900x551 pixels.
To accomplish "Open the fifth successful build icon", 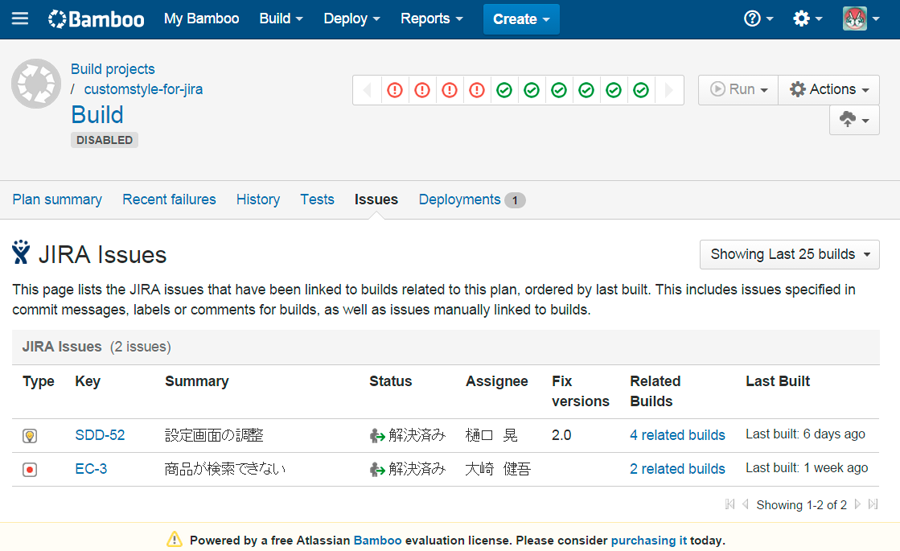I will click(x=614, y=90).
